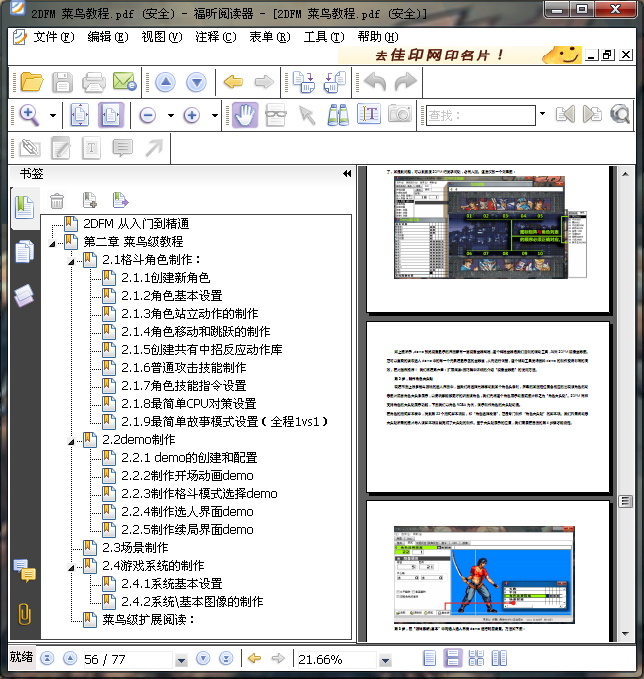Open the 工具(T) menu

tap(324, 37)
